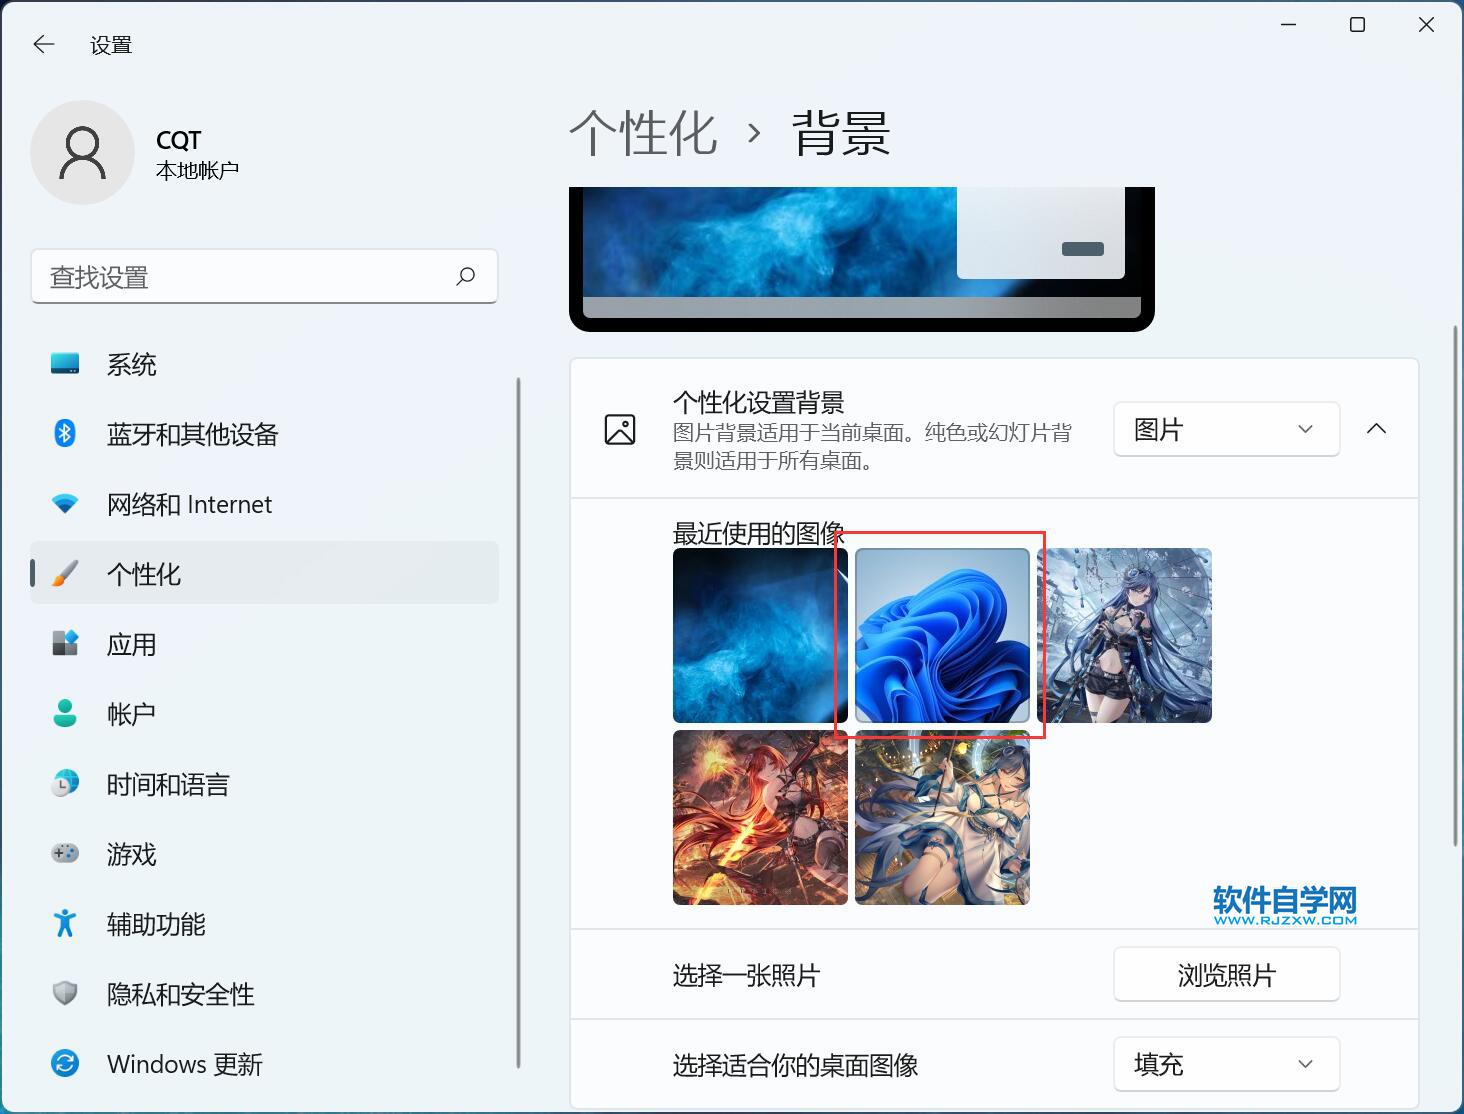Click the 查找设置 search box

[240, 277]
